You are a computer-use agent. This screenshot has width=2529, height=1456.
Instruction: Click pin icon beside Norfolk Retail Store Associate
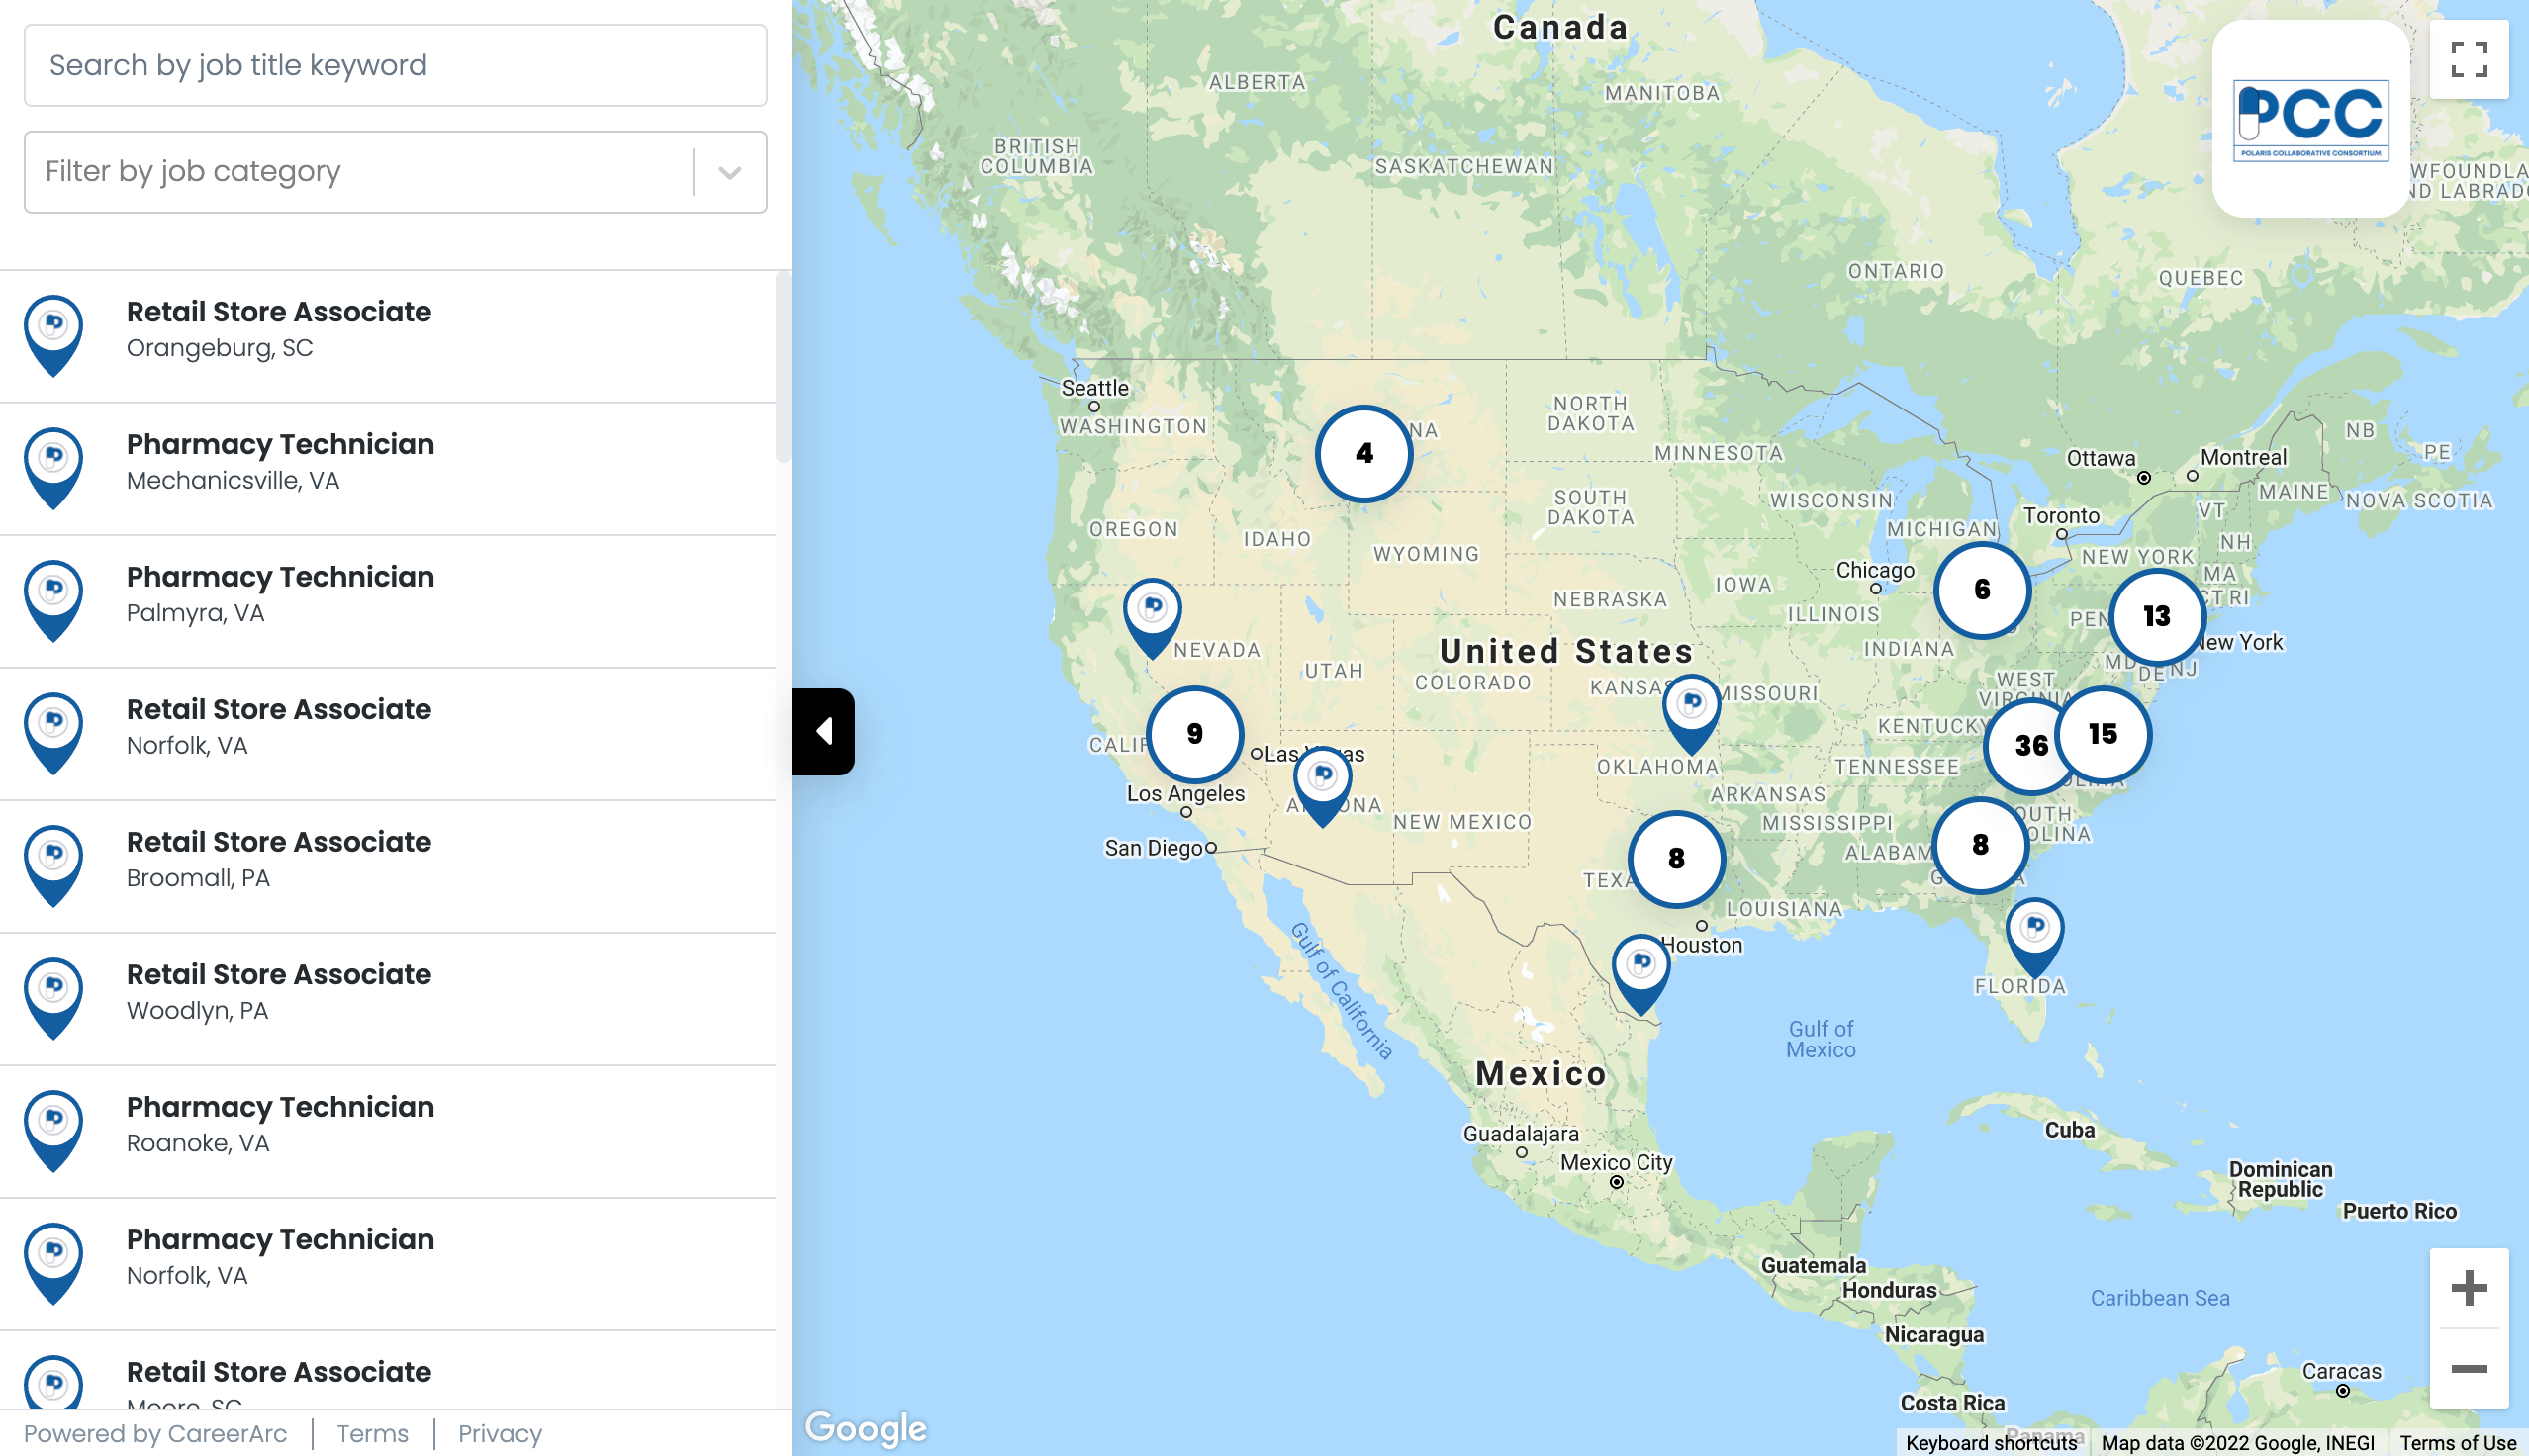click(54, 733)
